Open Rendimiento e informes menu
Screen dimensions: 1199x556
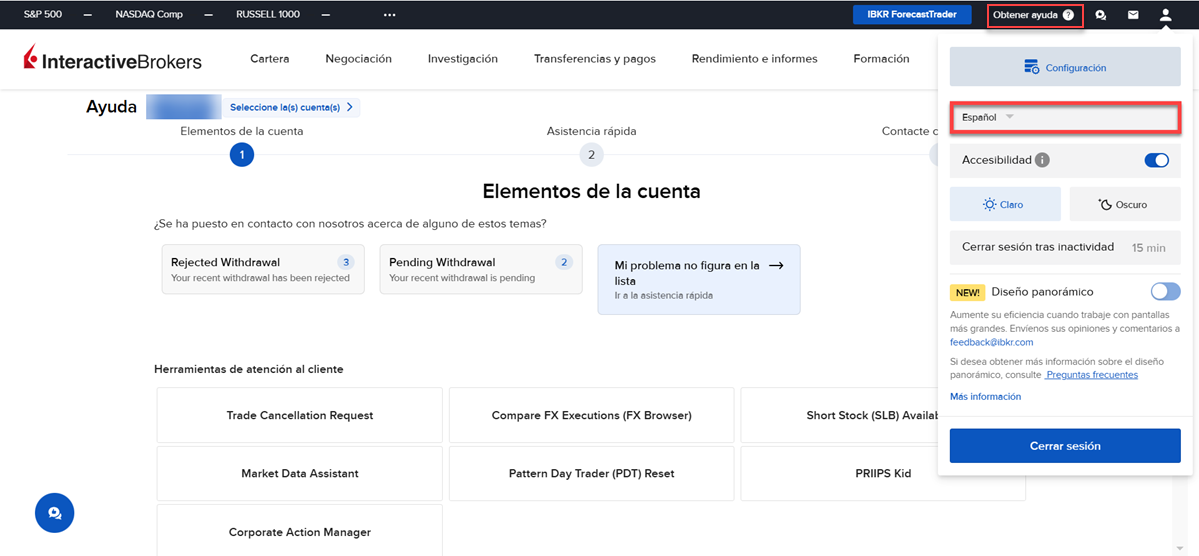click(x=755, y=59)
